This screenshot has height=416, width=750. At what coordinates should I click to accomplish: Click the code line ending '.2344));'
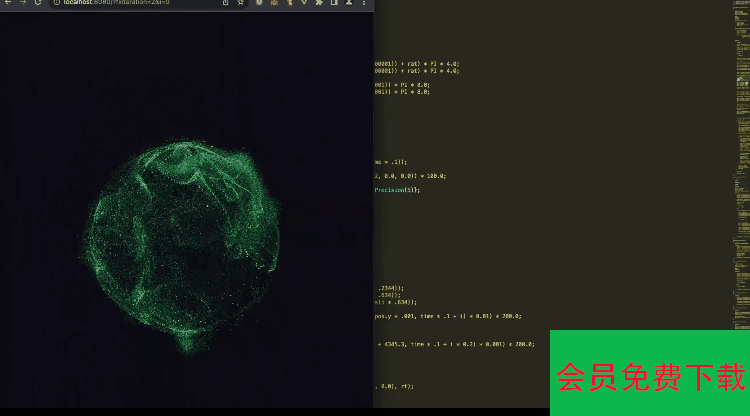click(390, 287)
